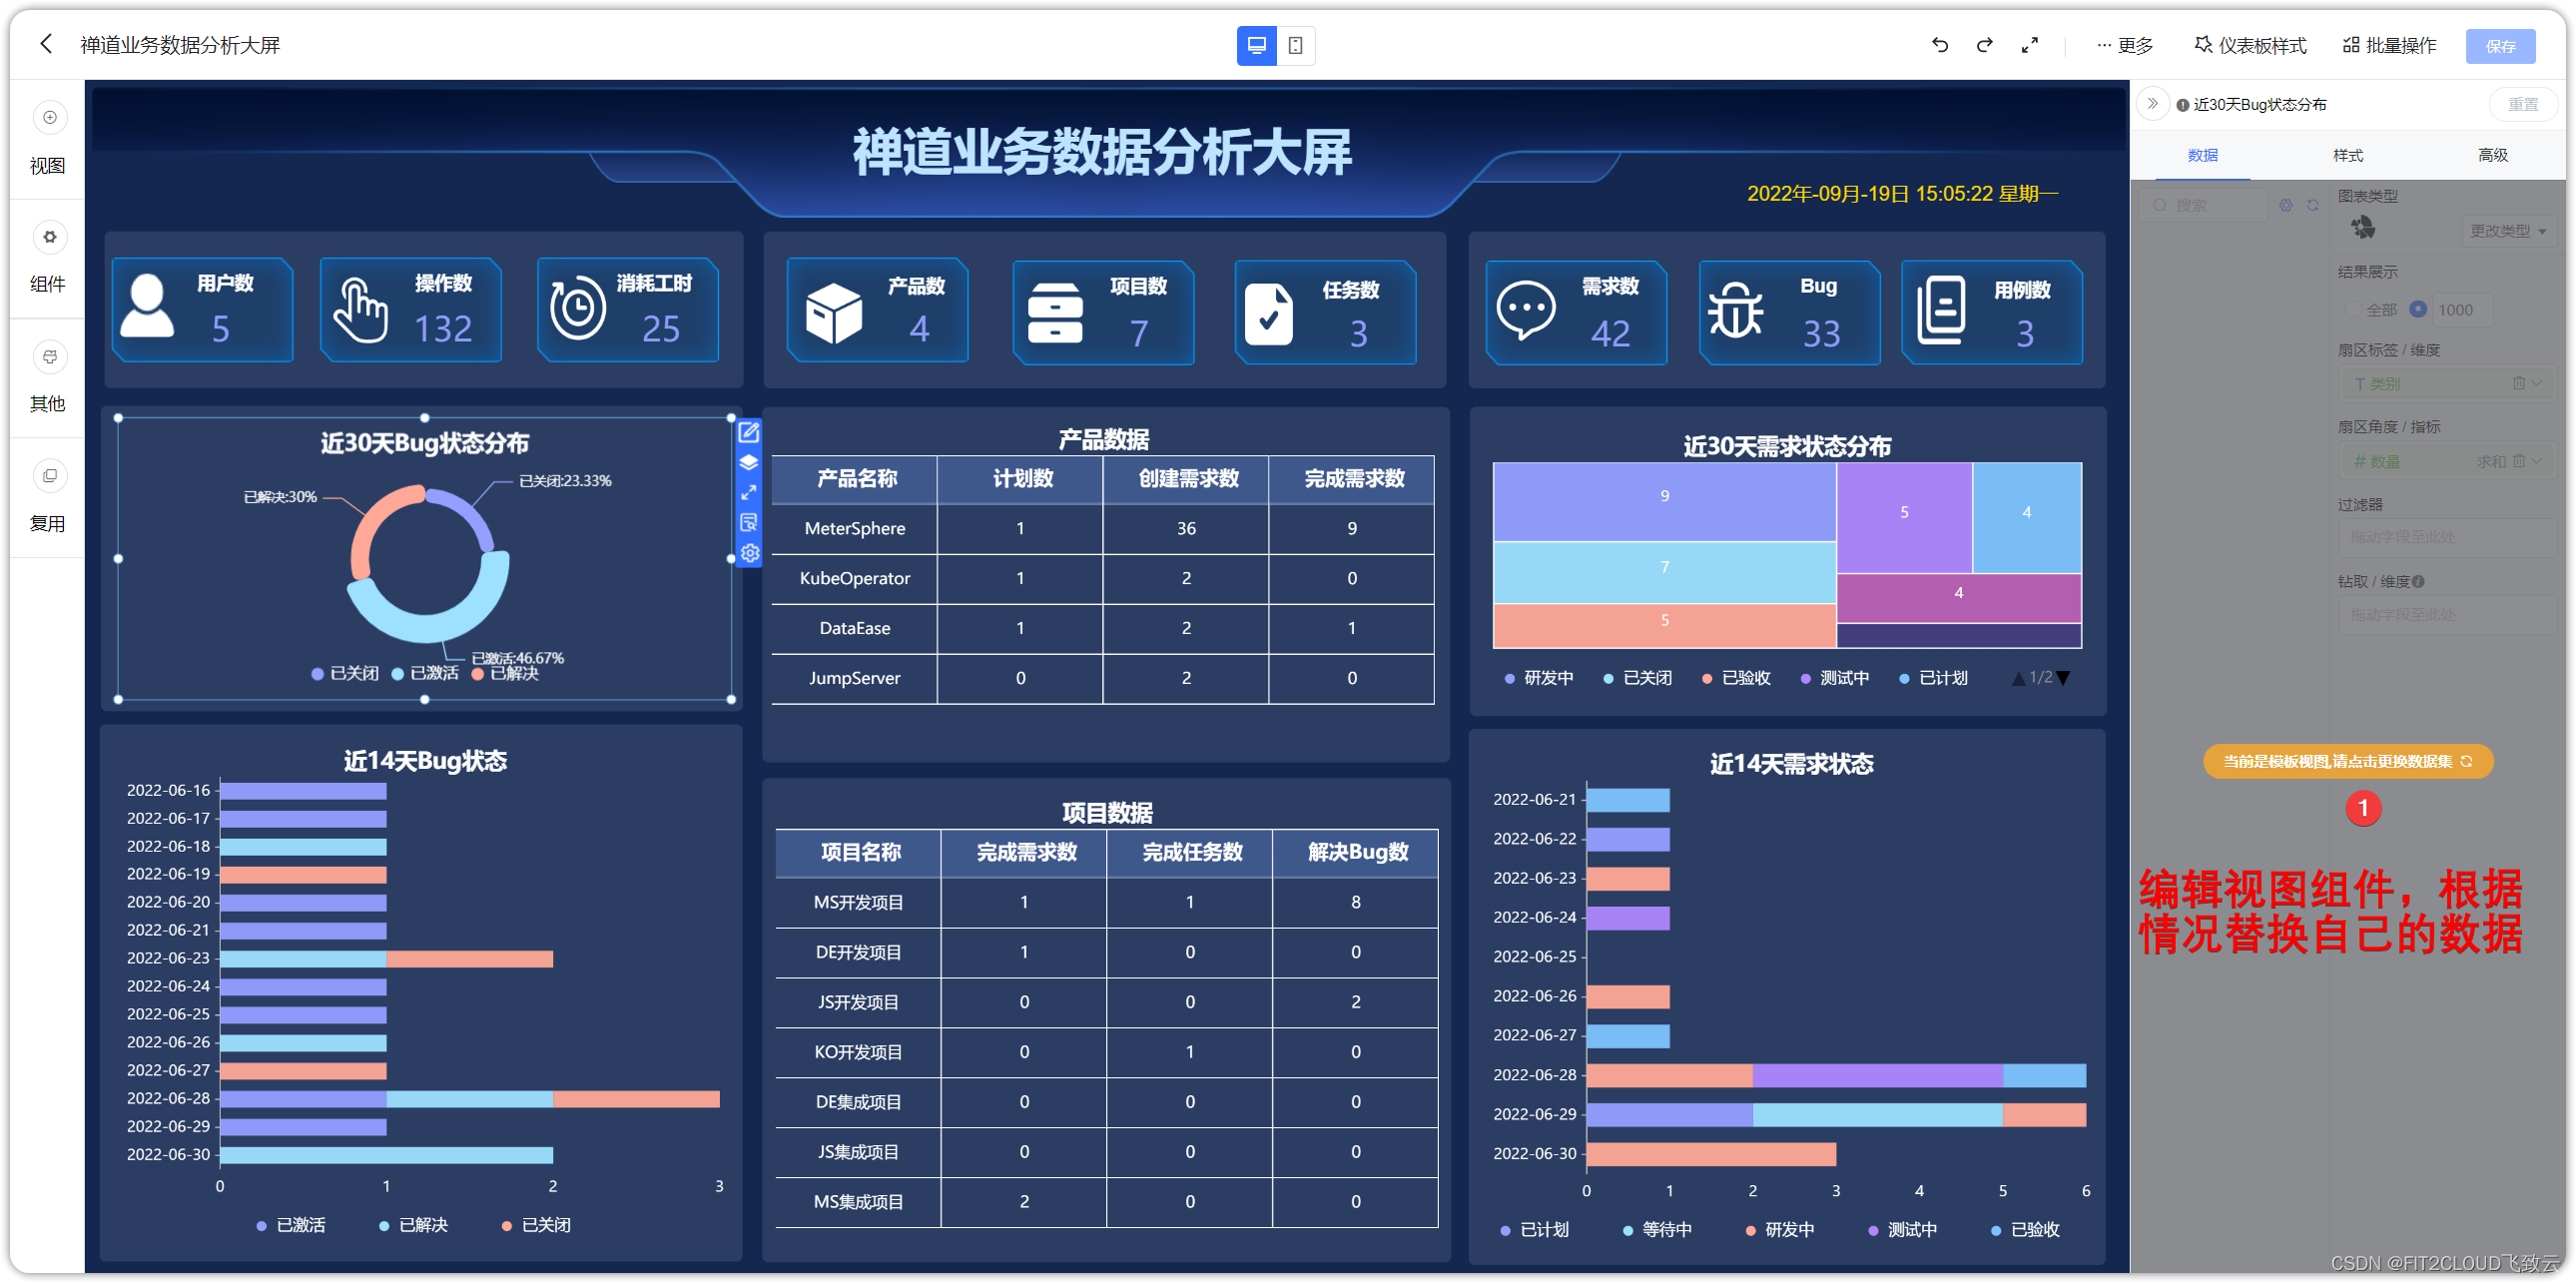Collapse the right panel with double-arrow toggle
Viewport: 2576px width, 1283px height.
(2153, 104)
